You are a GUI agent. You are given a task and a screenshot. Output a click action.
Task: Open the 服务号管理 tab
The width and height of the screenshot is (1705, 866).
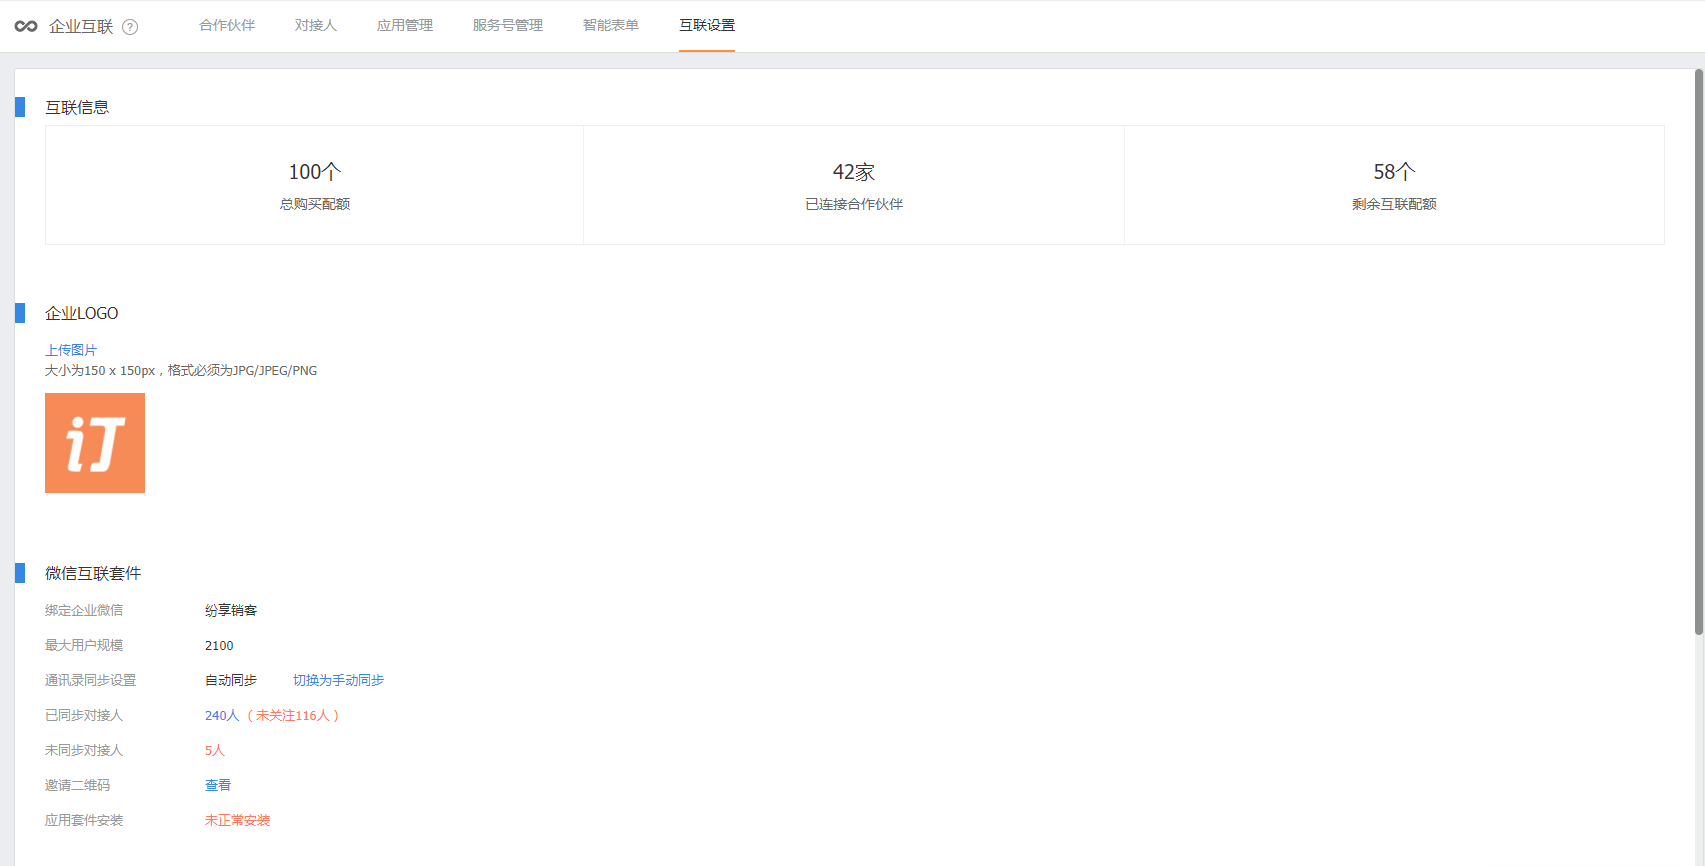508,25
